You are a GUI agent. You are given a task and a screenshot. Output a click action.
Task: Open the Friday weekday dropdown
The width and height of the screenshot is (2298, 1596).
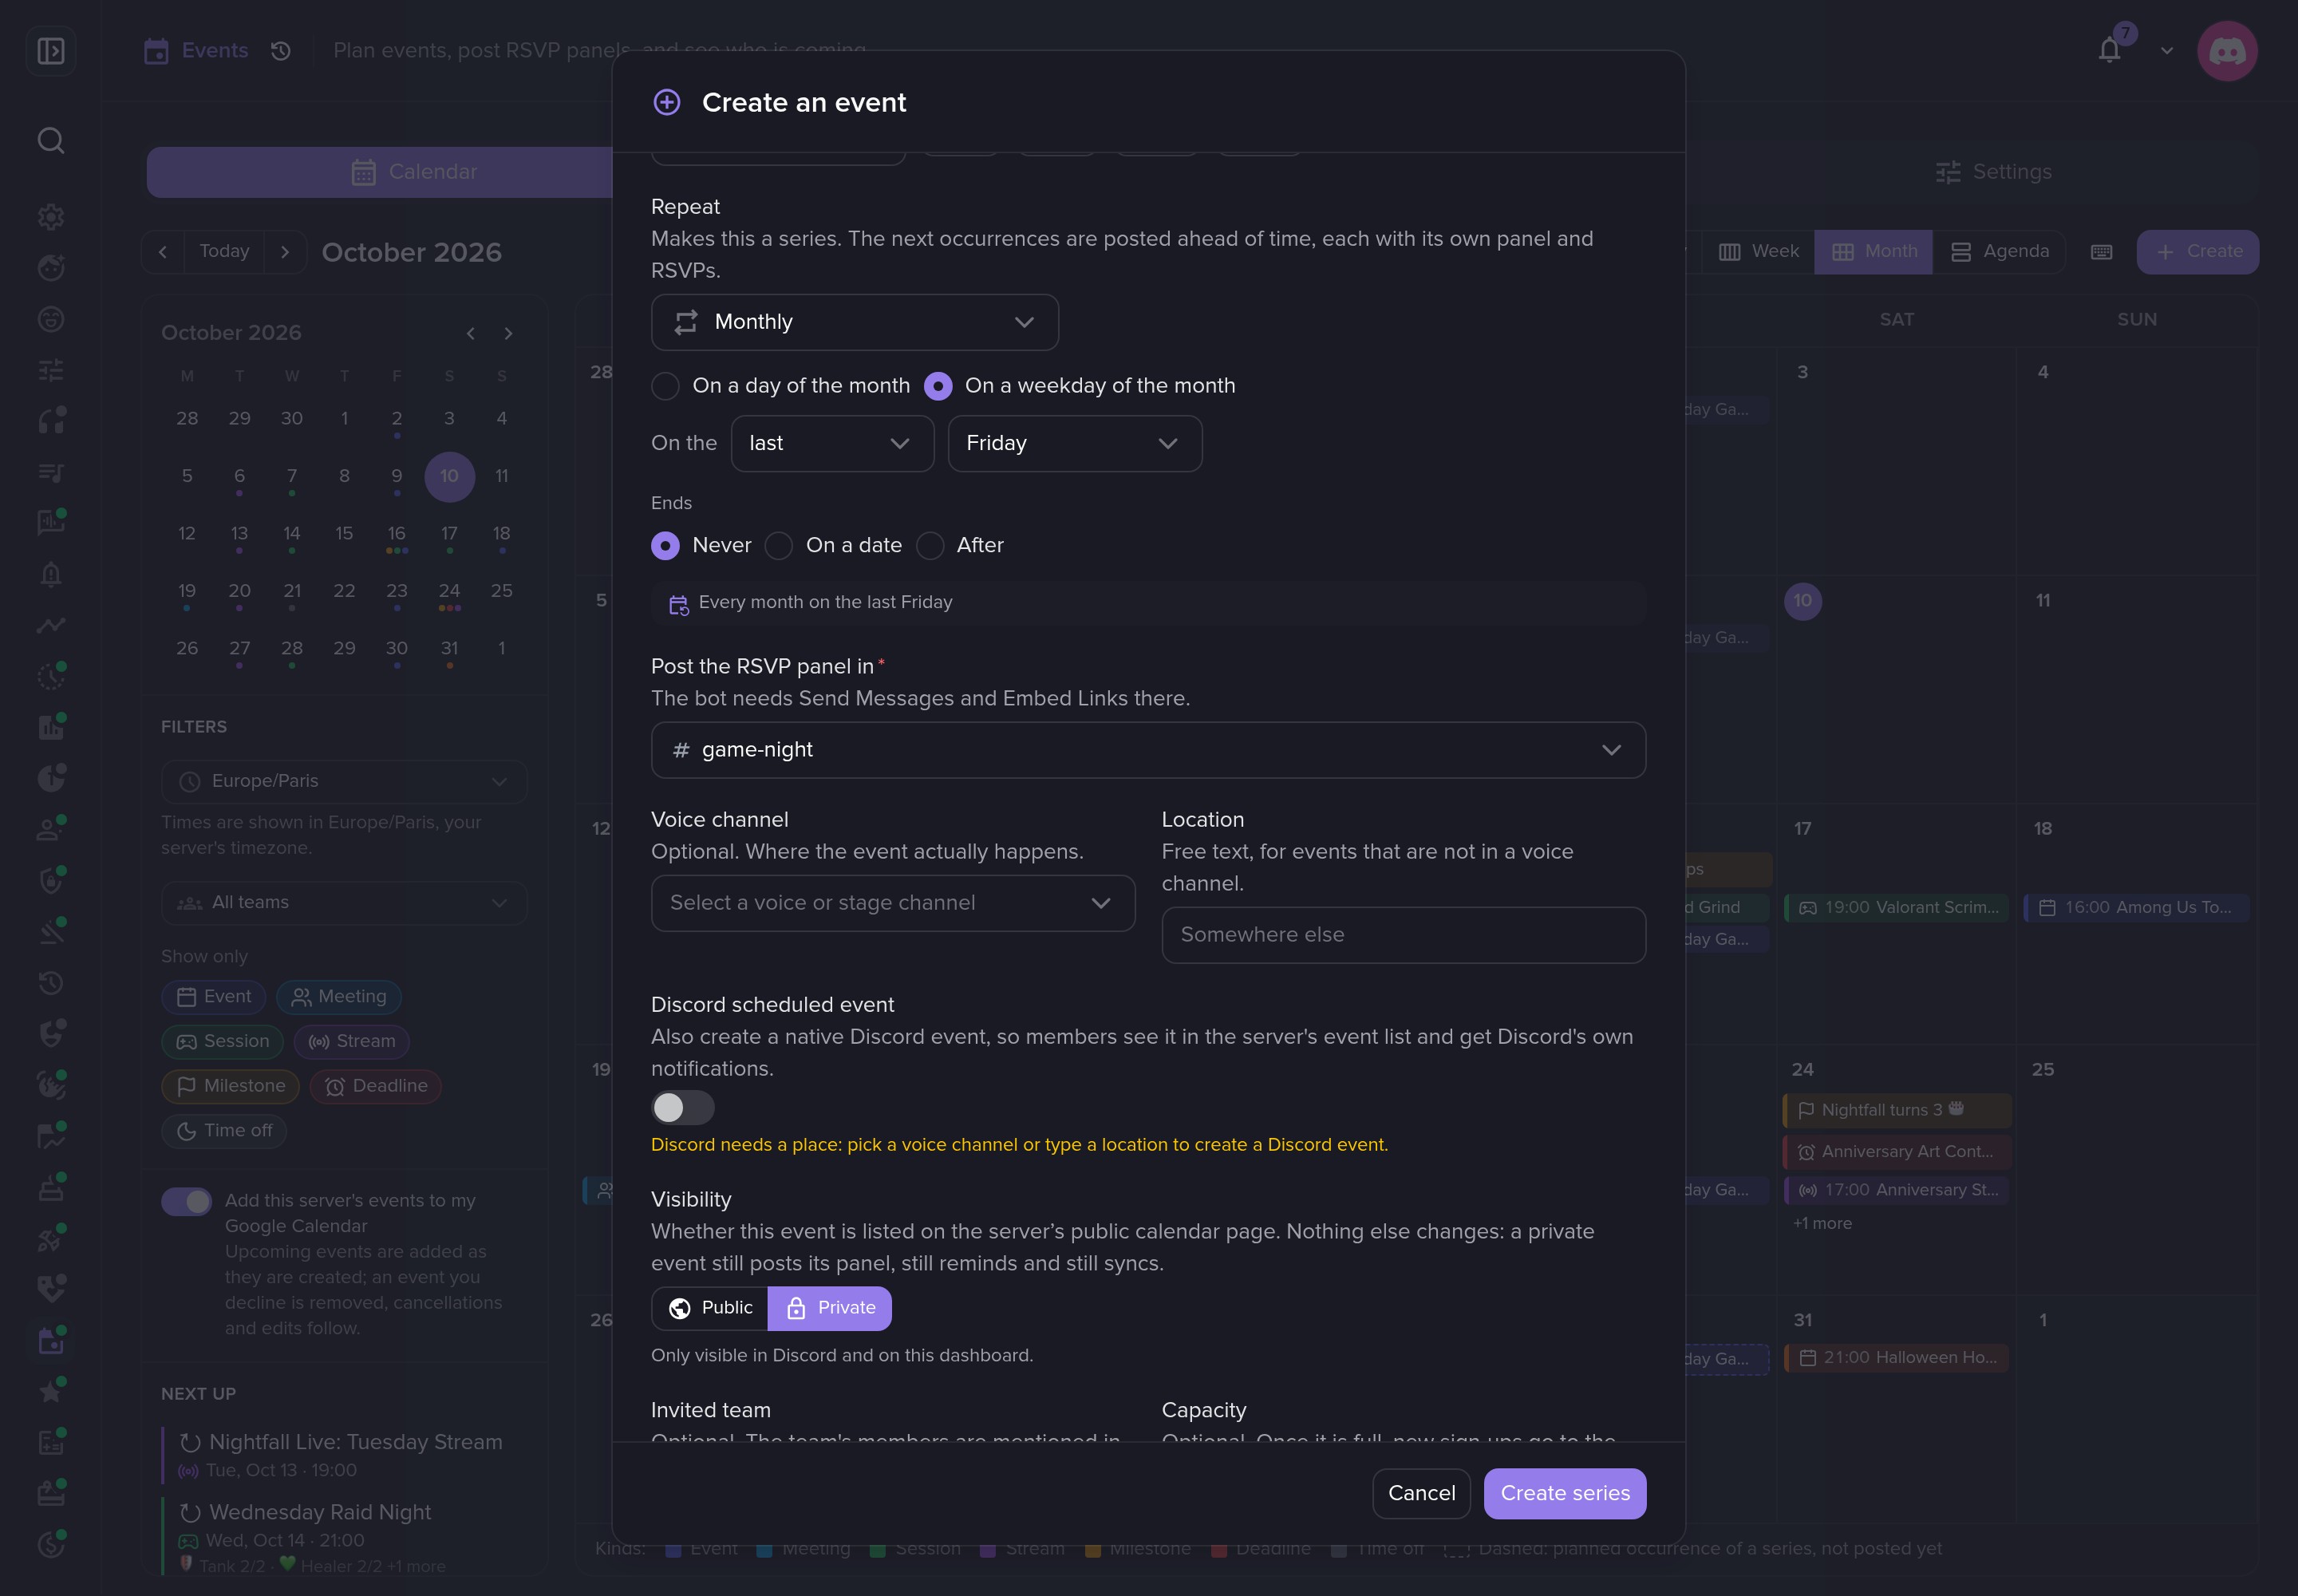tap(1075, 443)
